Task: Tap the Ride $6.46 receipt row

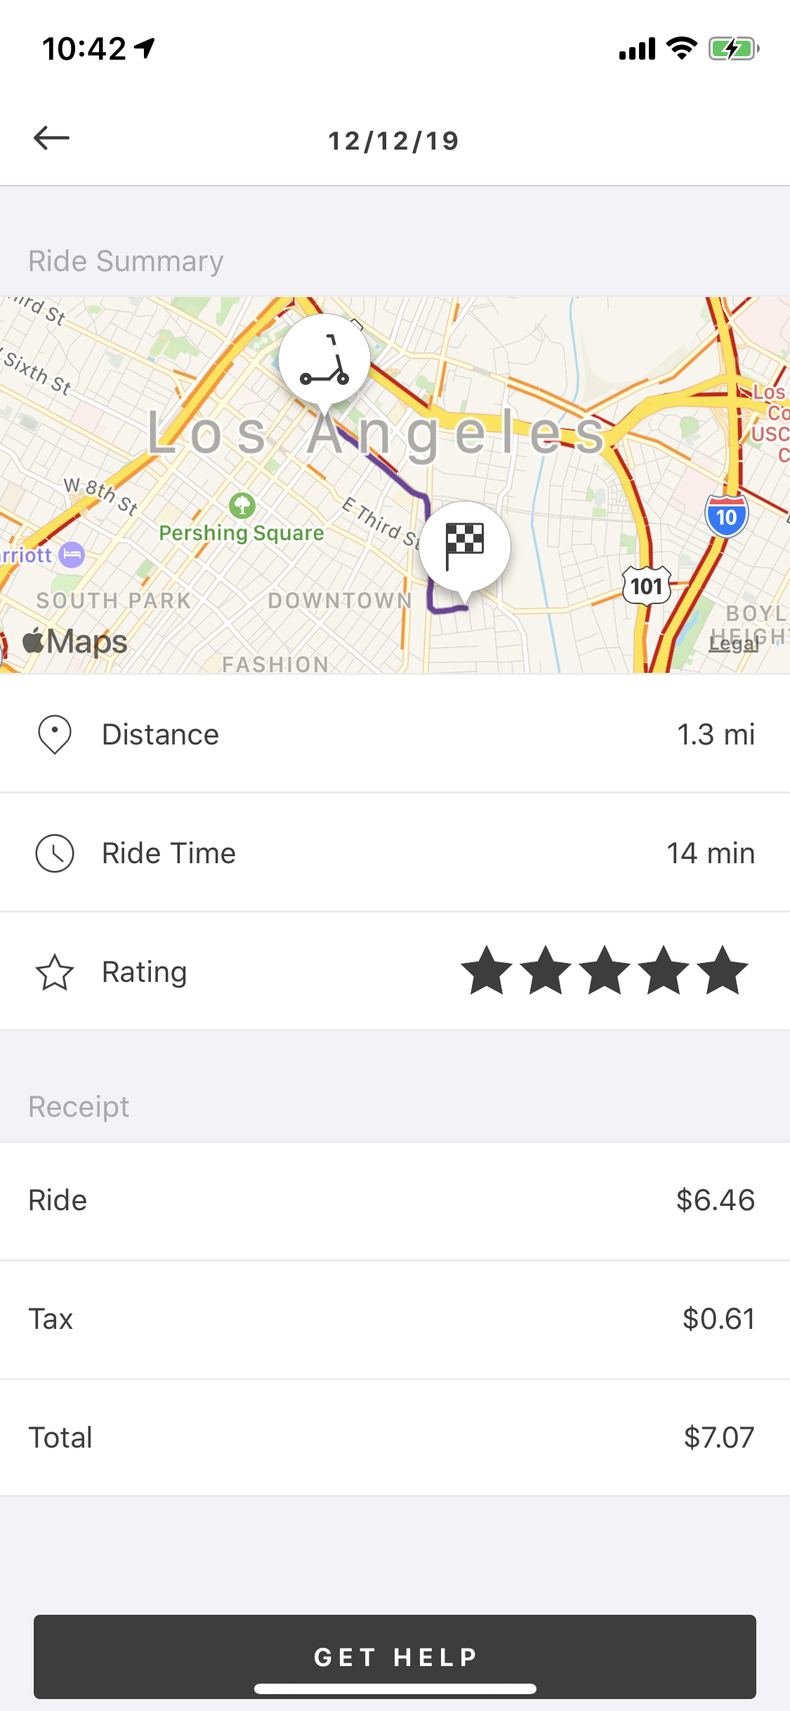Action: [x=395, y=1200]
